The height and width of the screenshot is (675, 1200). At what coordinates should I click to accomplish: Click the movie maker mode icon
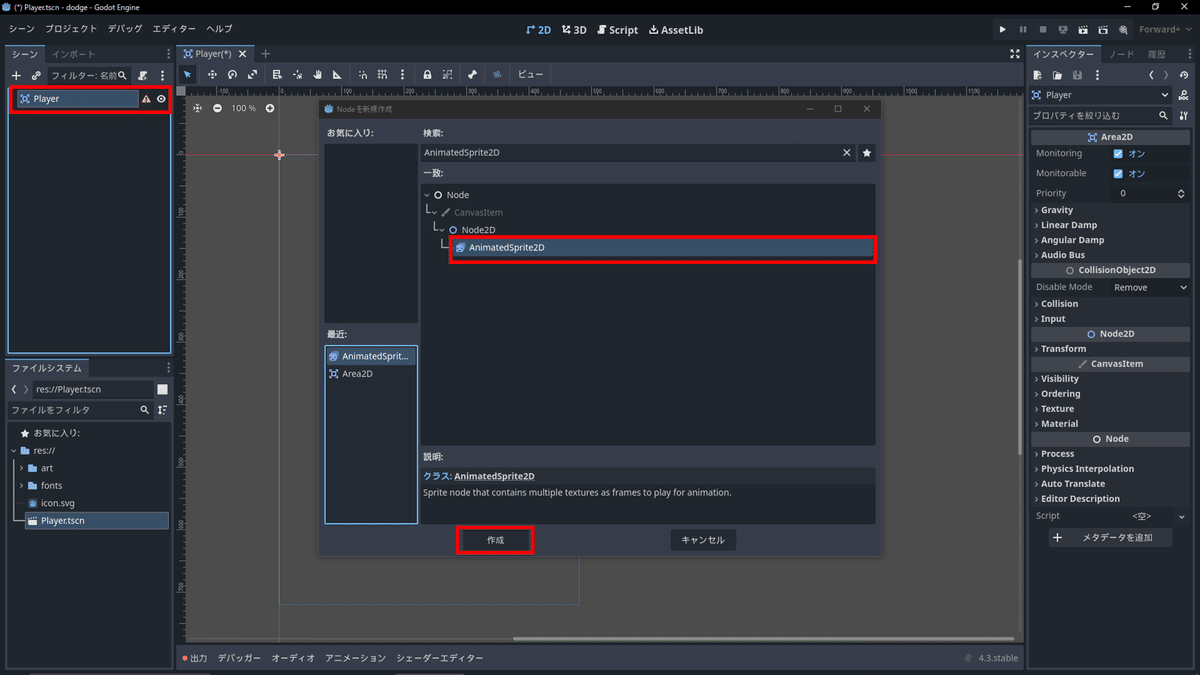tap(1124, 30)
